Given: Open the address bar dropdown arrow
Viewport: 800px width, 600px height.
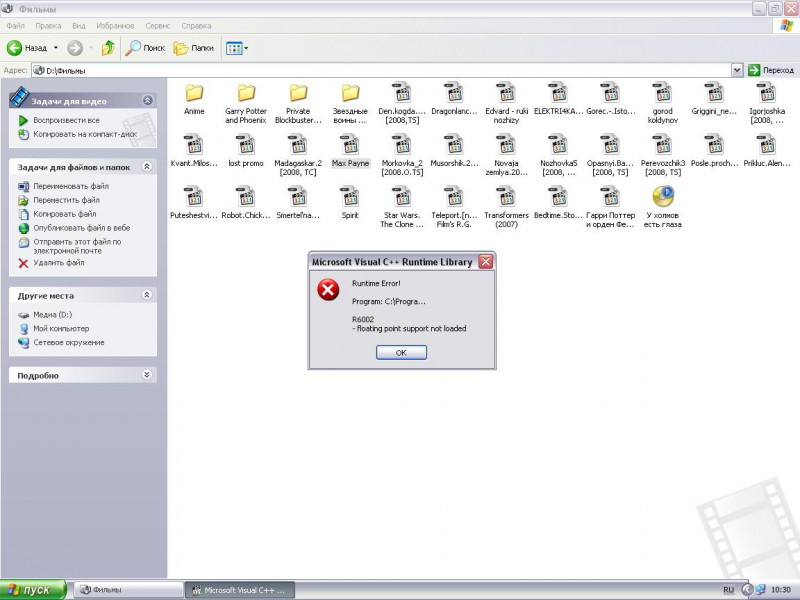Looking at the screenshot, I should click(737, 70).
